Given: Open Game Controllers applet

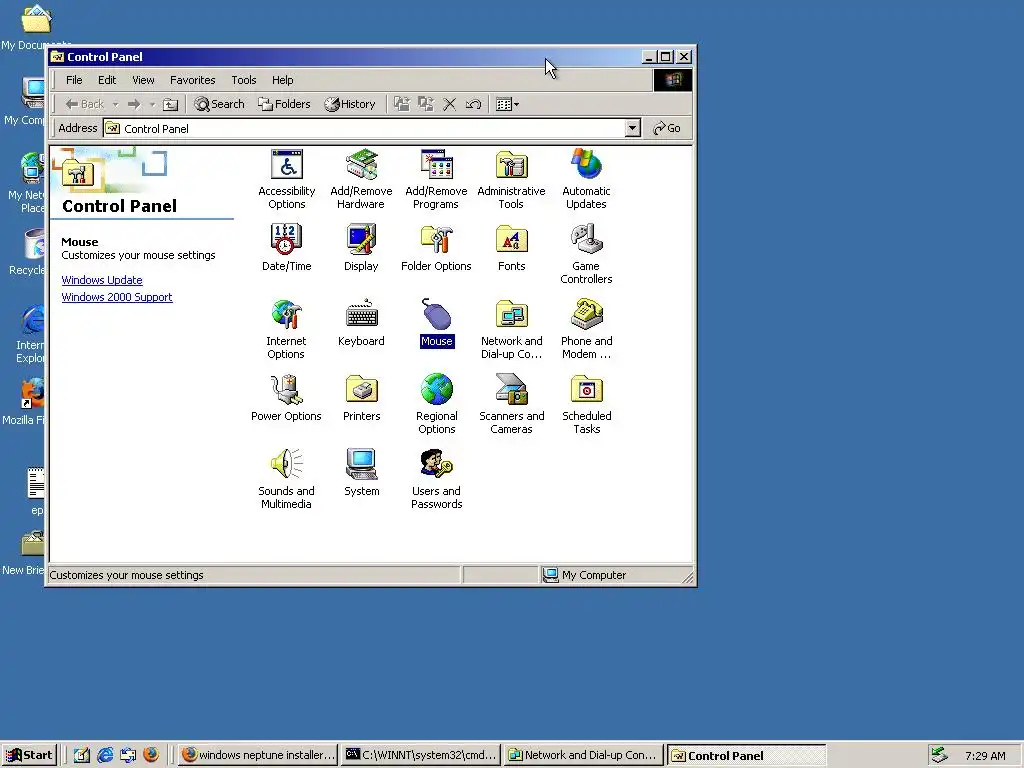Looking at the screenshot, I should pyautogui.click(x=586, y=254).
